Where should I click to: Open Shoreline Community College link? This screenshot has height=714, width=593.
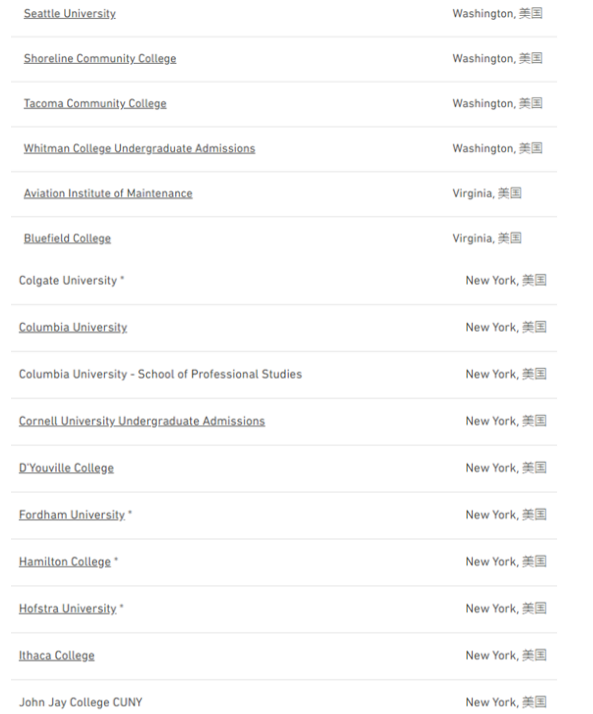click(x=100, y=59)
